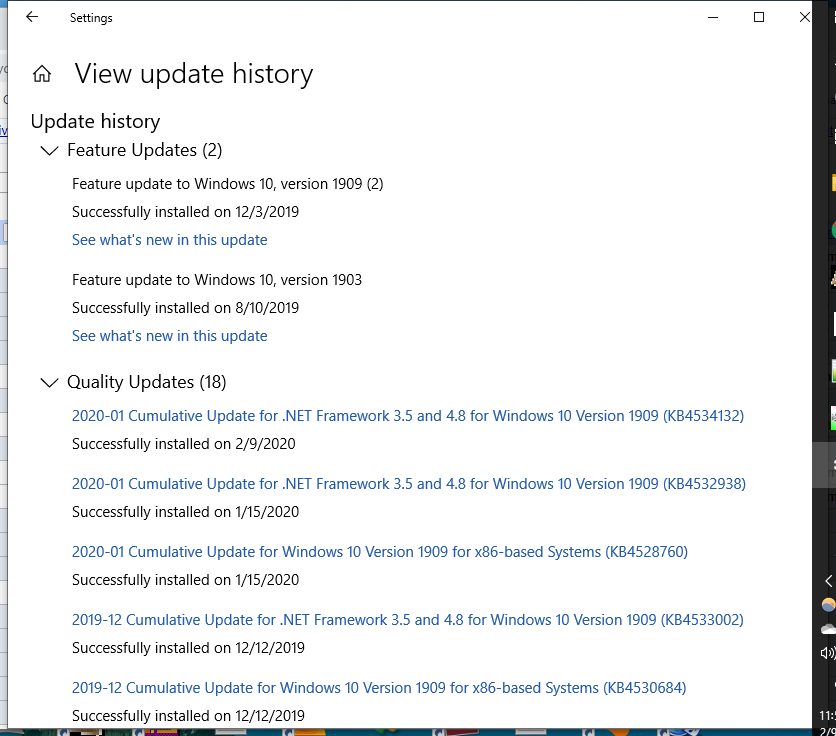Open 'See what's new' link under version 1909
Viewport: 836px width, 736px height.
click(x=170, y=240)
